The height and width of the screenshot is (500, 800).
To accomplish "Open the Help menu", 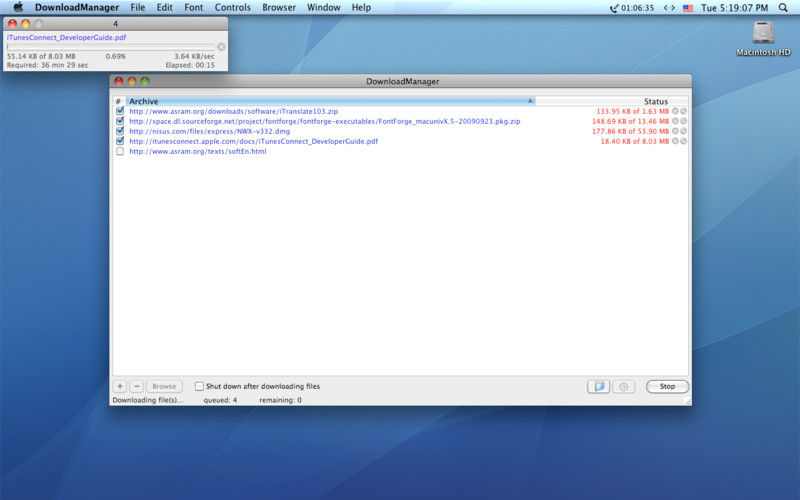I will click(x=361, y=8).
